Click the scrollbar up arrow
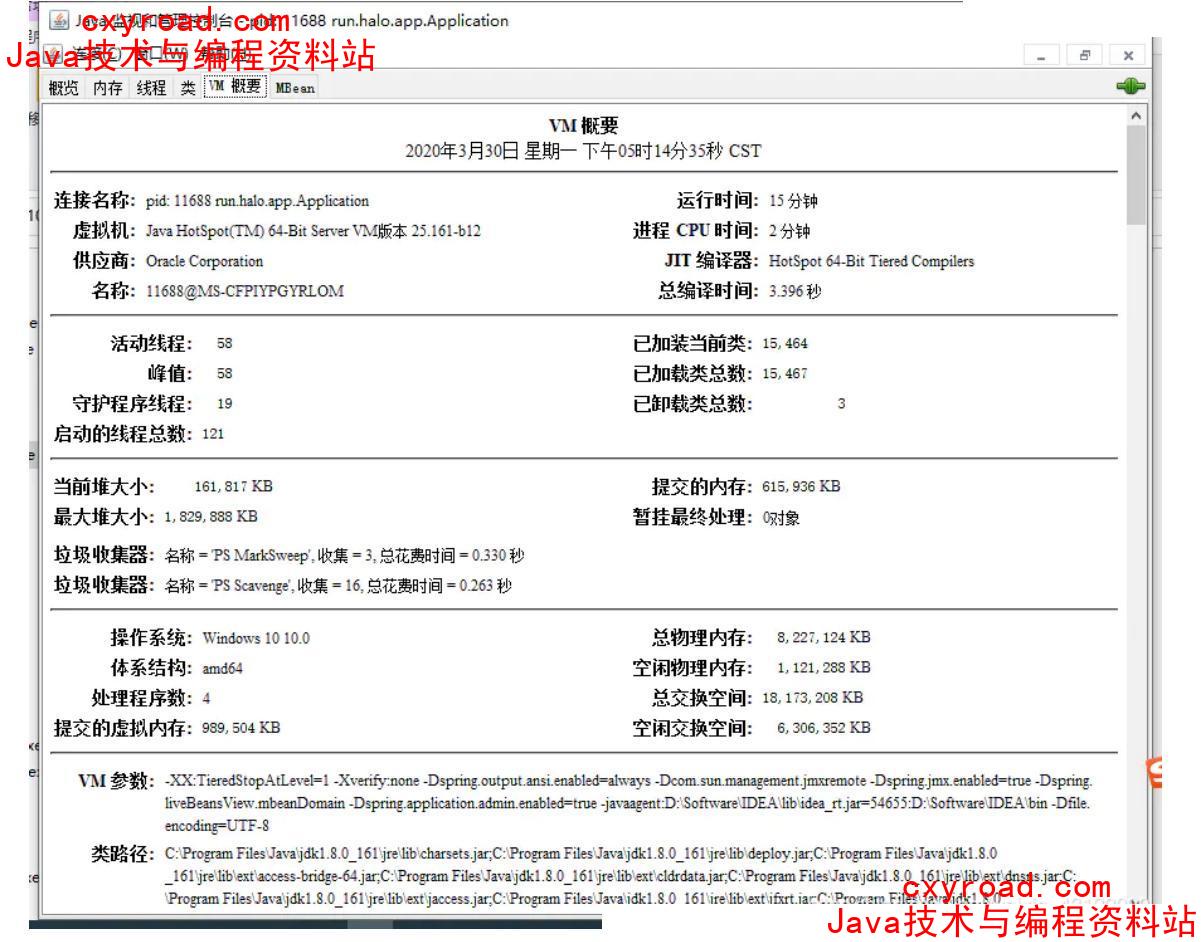This screenshot has width=1203, height=942. point(1135,116)
